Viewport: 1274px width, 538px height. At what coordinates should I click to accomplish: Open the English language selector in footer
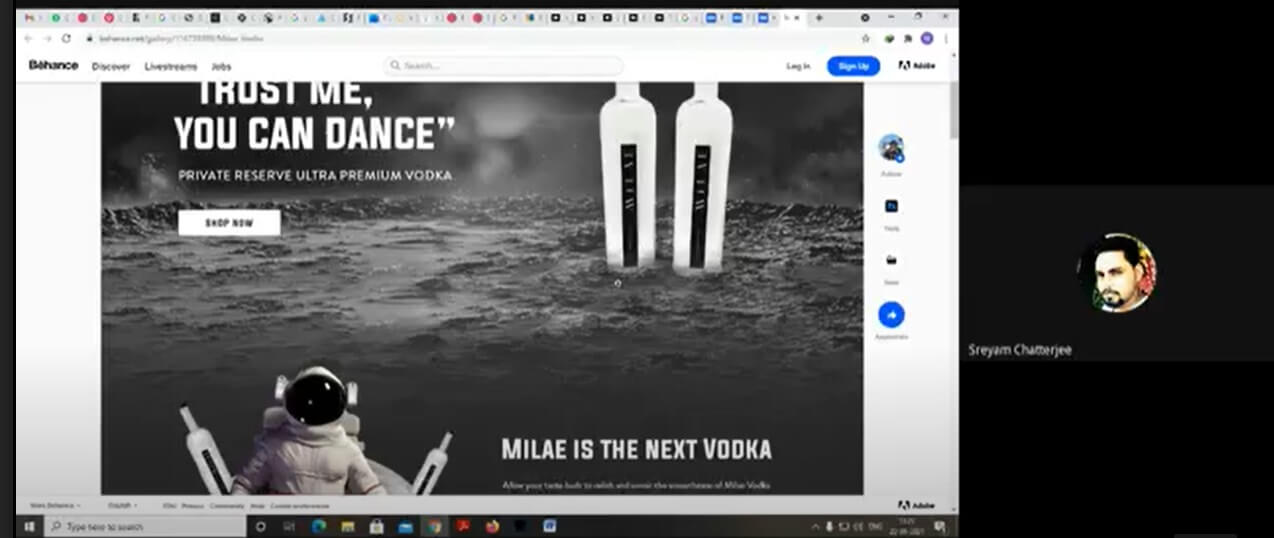point(122,506)
